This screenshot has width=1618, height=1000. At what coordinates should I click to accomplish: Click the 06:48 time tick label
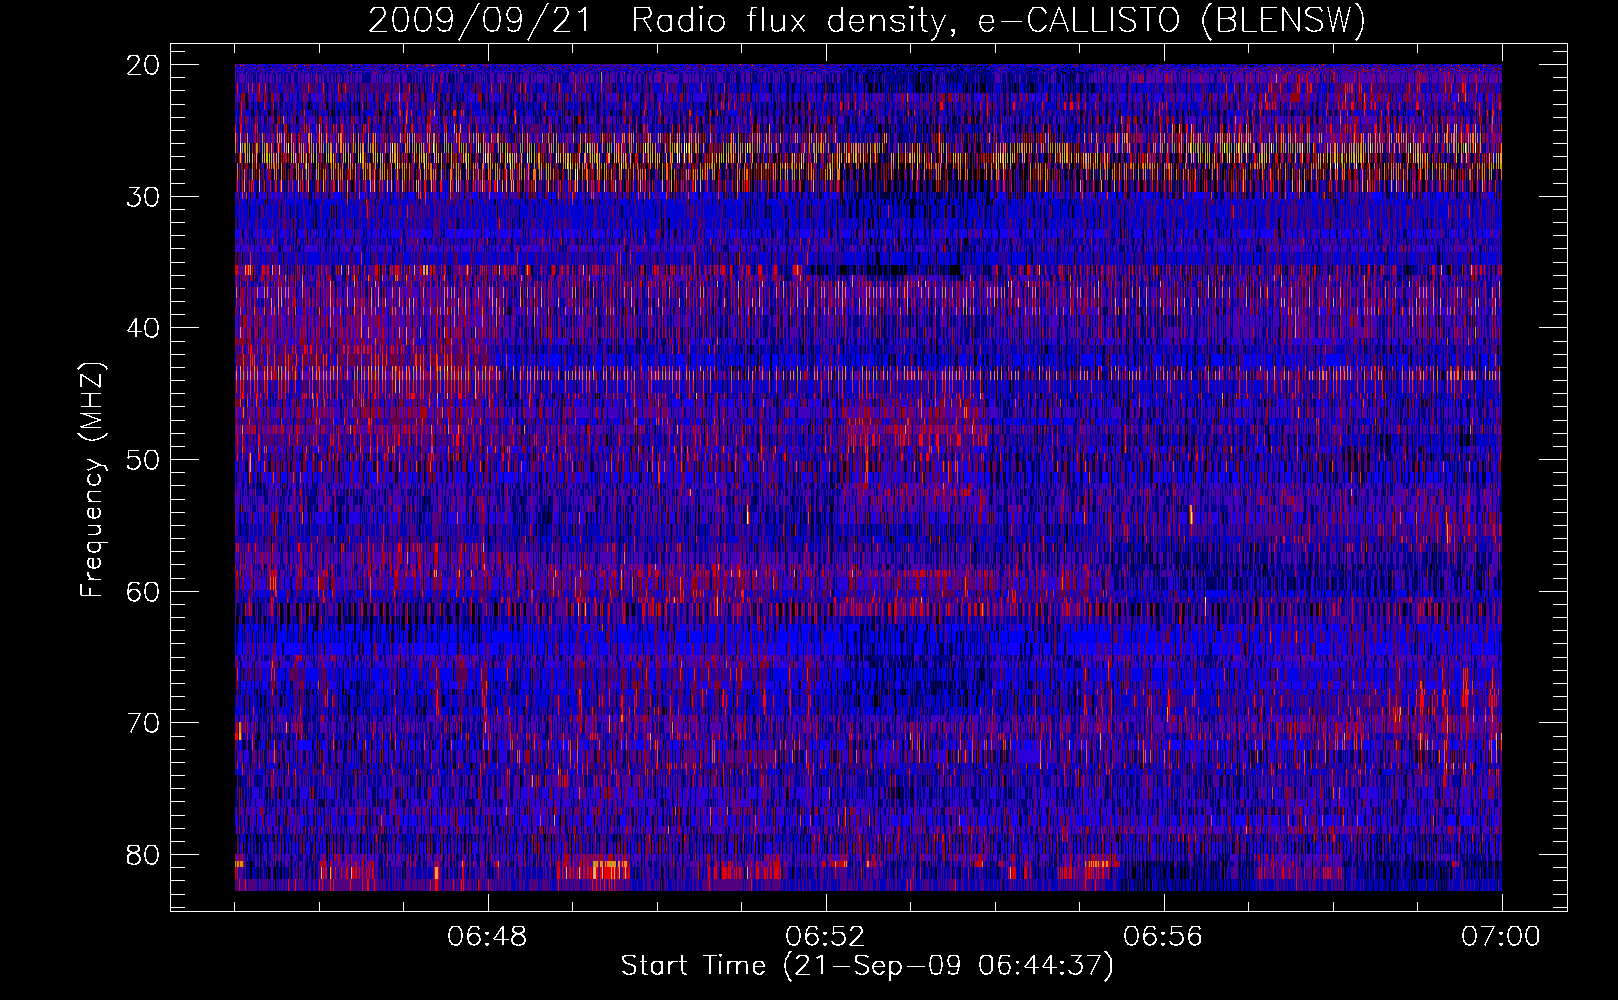click(487, 937)
